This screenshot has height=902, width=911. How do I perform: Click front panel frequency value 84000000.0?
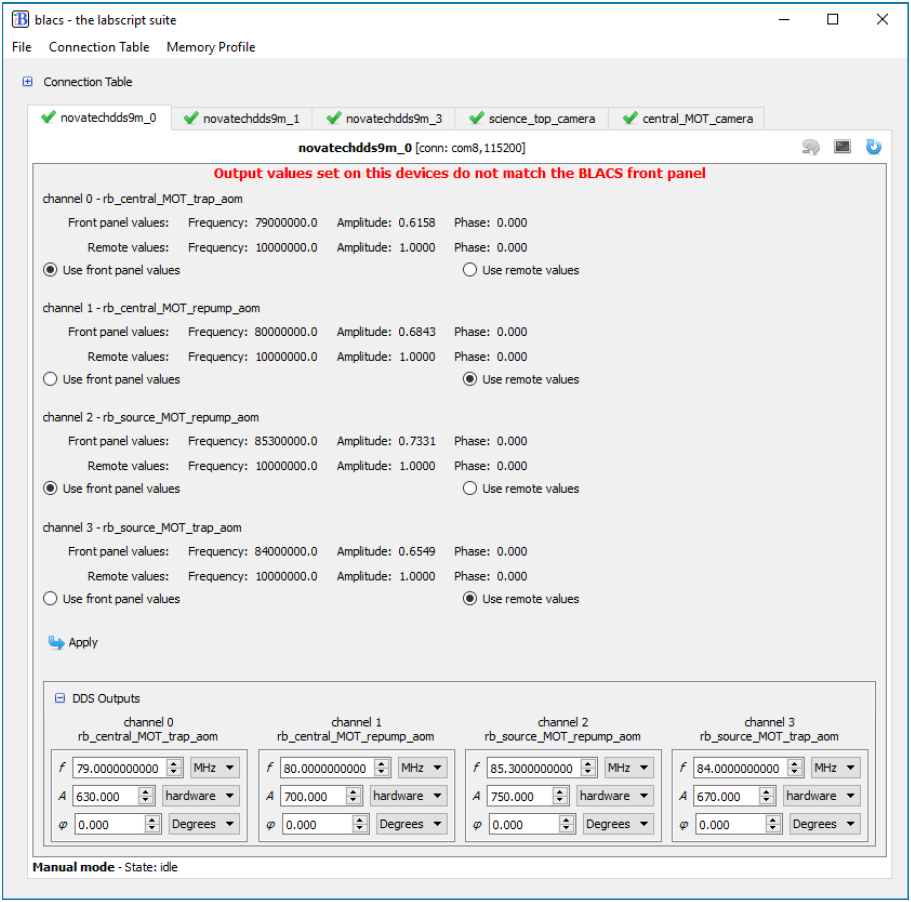tap(286, 551)
